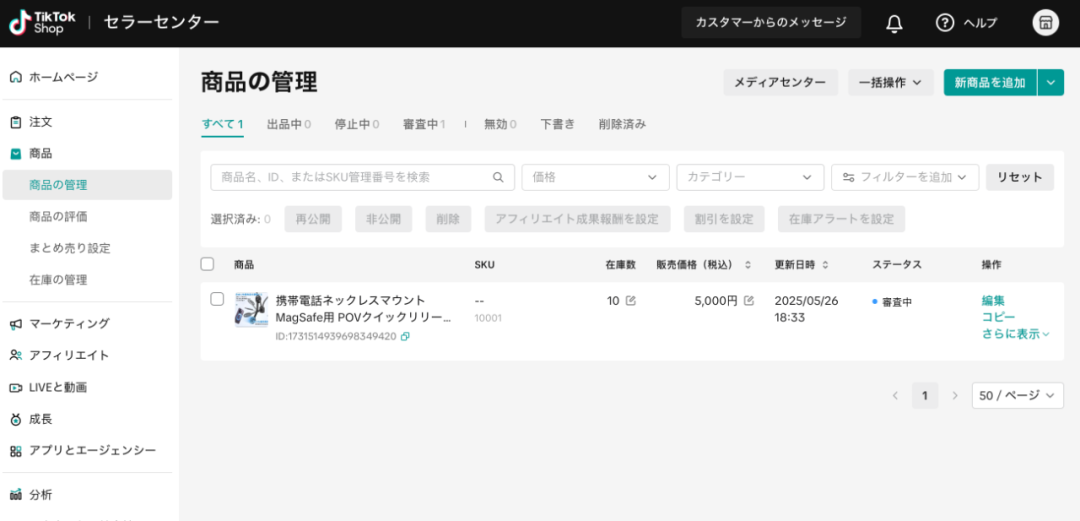Viewport: 1080px width, 521px height.
Task: Switch to the 無効 tab
Action: pyautogui.click(x=501, y=125)
